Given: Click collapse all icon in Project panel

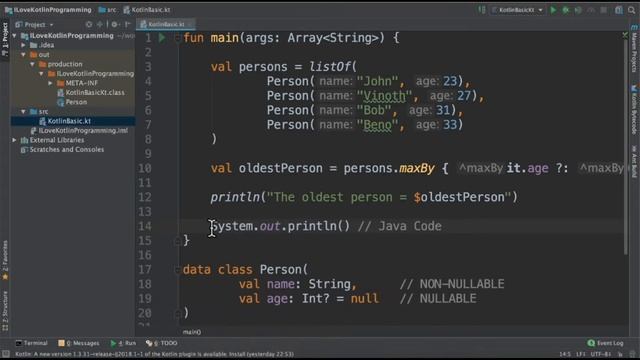Looking at the screenshot, I should tap(100, 24).
